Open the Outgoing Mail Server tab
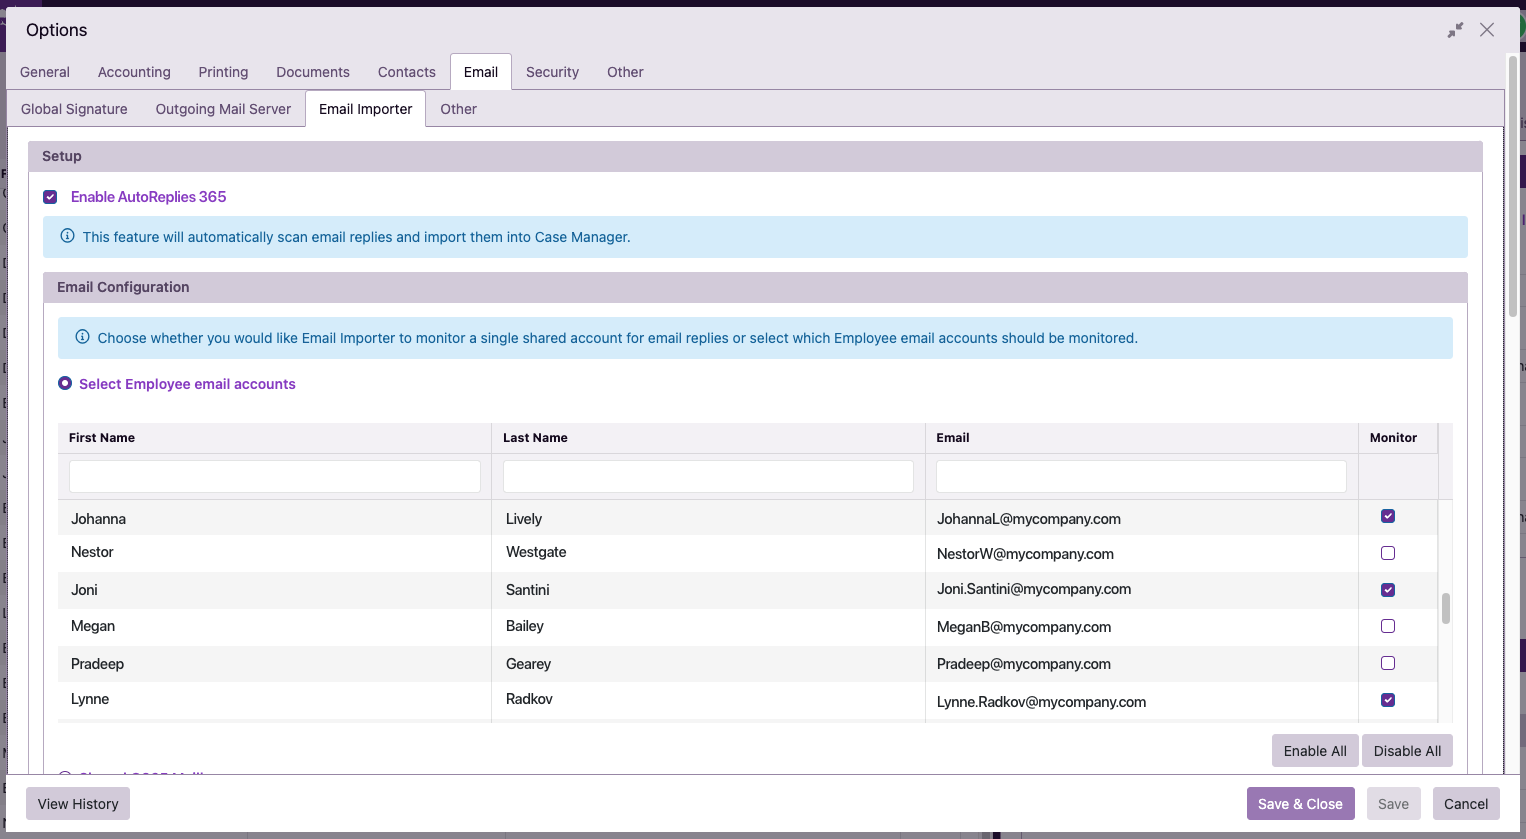The image size is (1526, 839). click(222, 109)
